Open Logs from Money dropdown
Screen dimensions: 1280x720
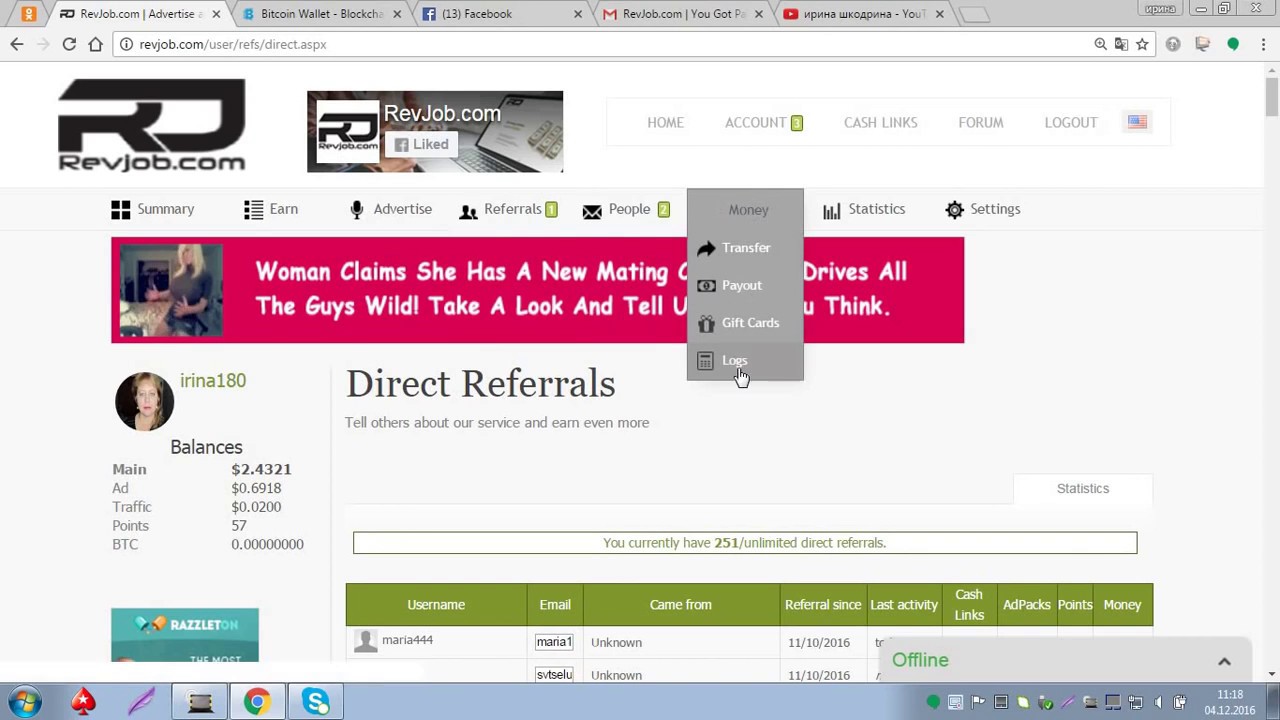pyautogui.click(x=734, y=361)
